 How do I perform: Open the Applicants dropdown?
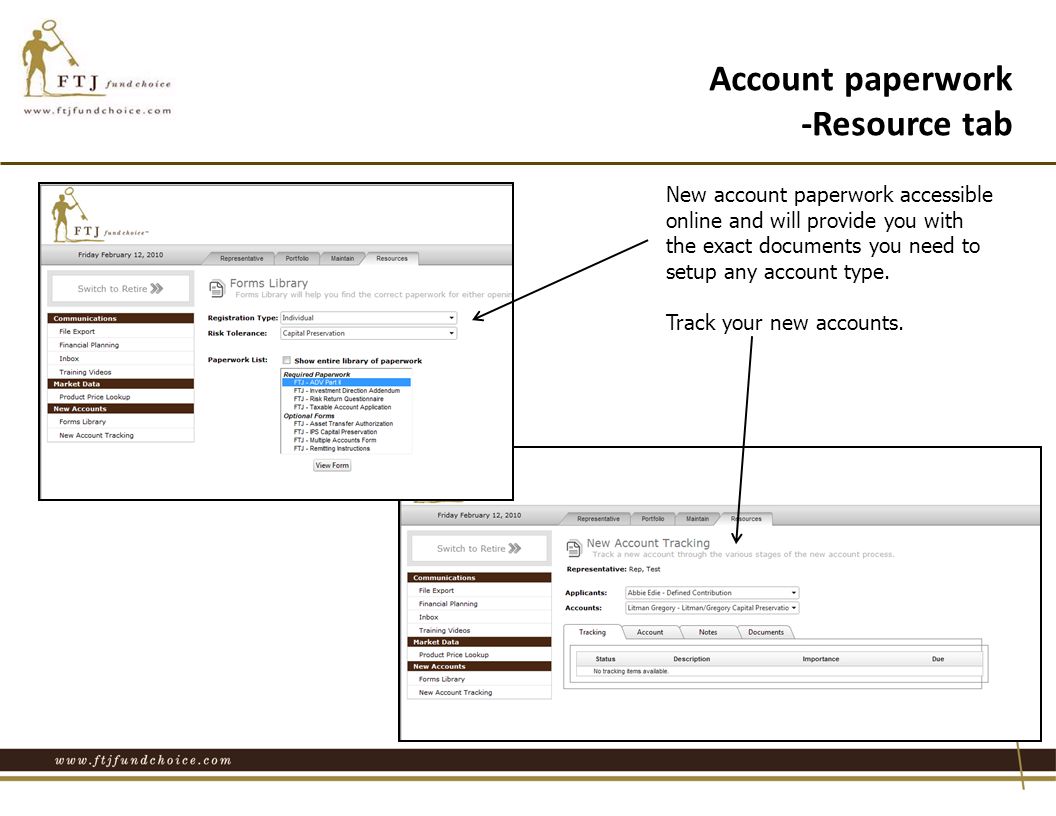click(712, 592)
